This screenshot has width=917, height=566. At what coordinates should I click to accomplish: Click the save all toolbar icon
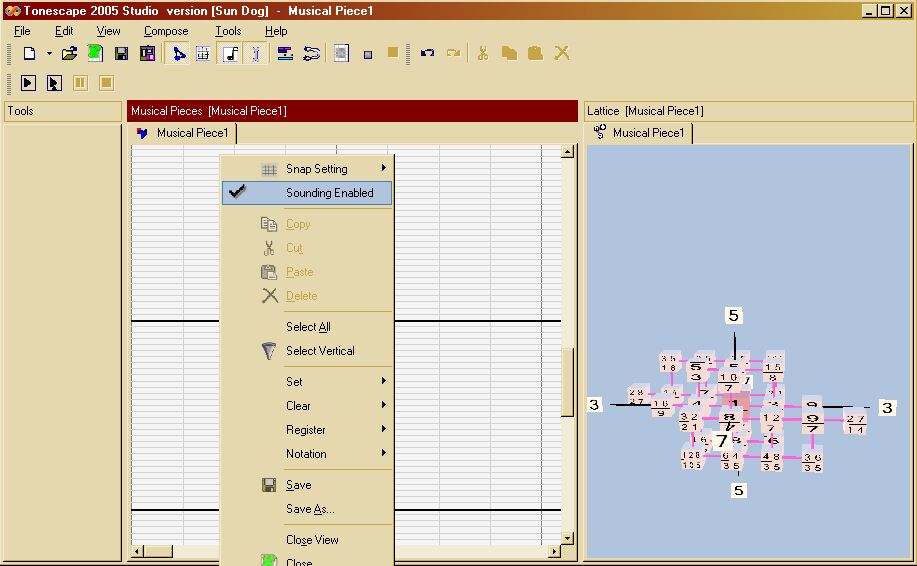coord(147,54)
